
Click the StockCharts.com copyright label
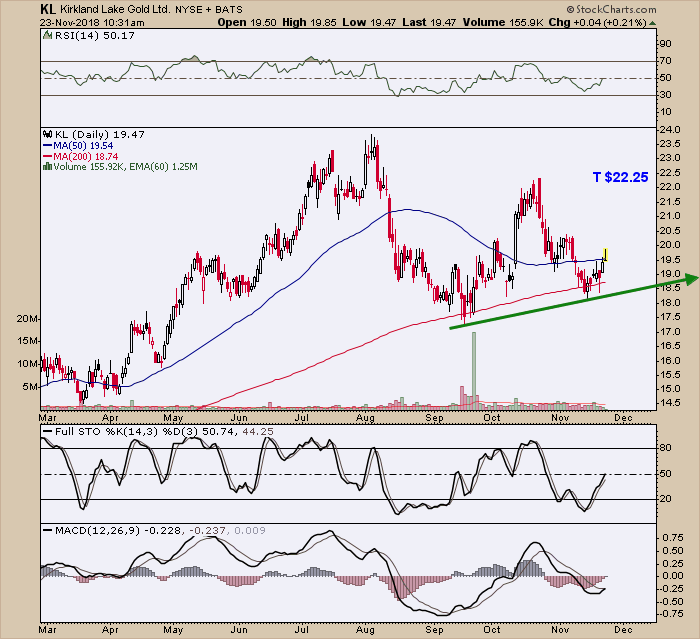[x=612, y=9]
